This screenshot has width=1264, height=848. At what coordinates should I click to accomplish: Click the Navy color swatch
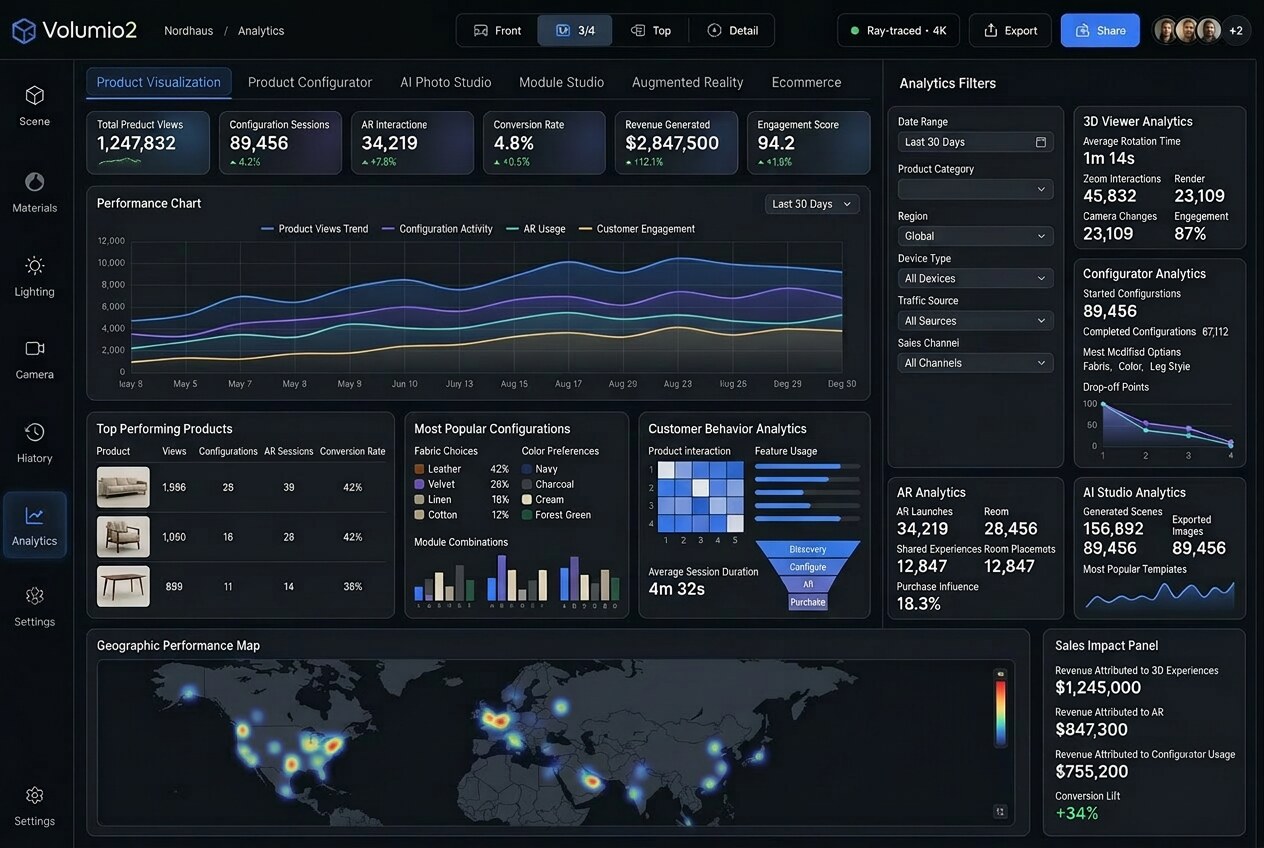tap(527, 469)
